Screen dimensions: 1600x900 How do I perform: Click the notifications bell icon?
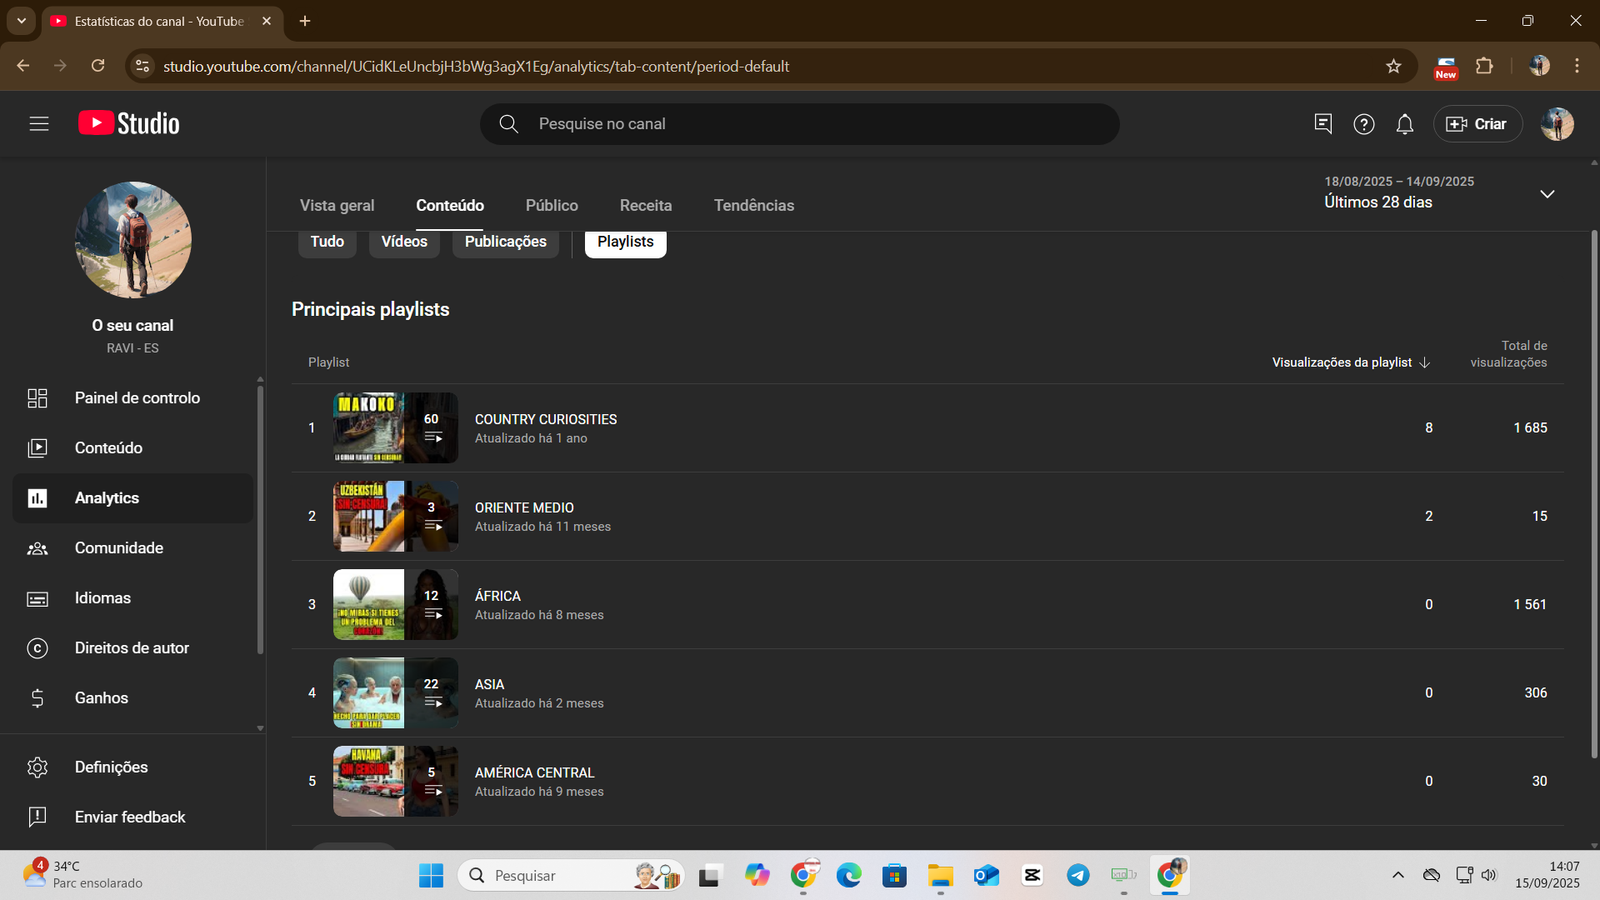(1404, 124)
